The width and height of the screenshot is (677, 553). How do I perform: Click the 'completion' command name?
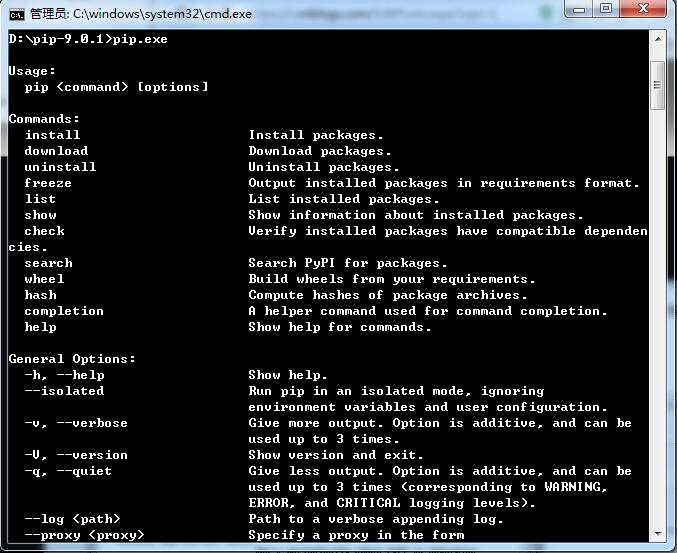pos(64,311)
